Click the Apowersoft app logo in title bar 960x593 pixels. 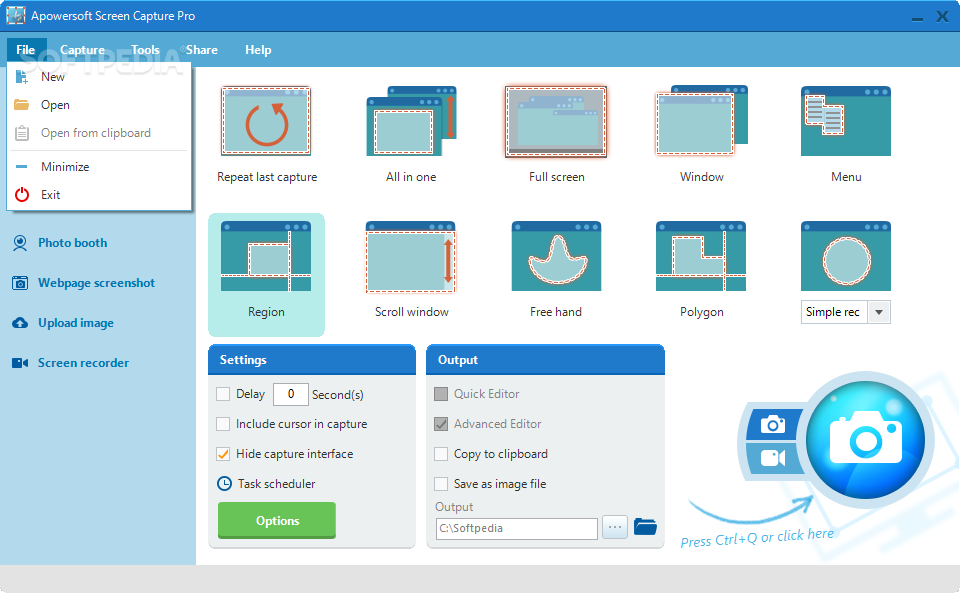coord(16,15)
